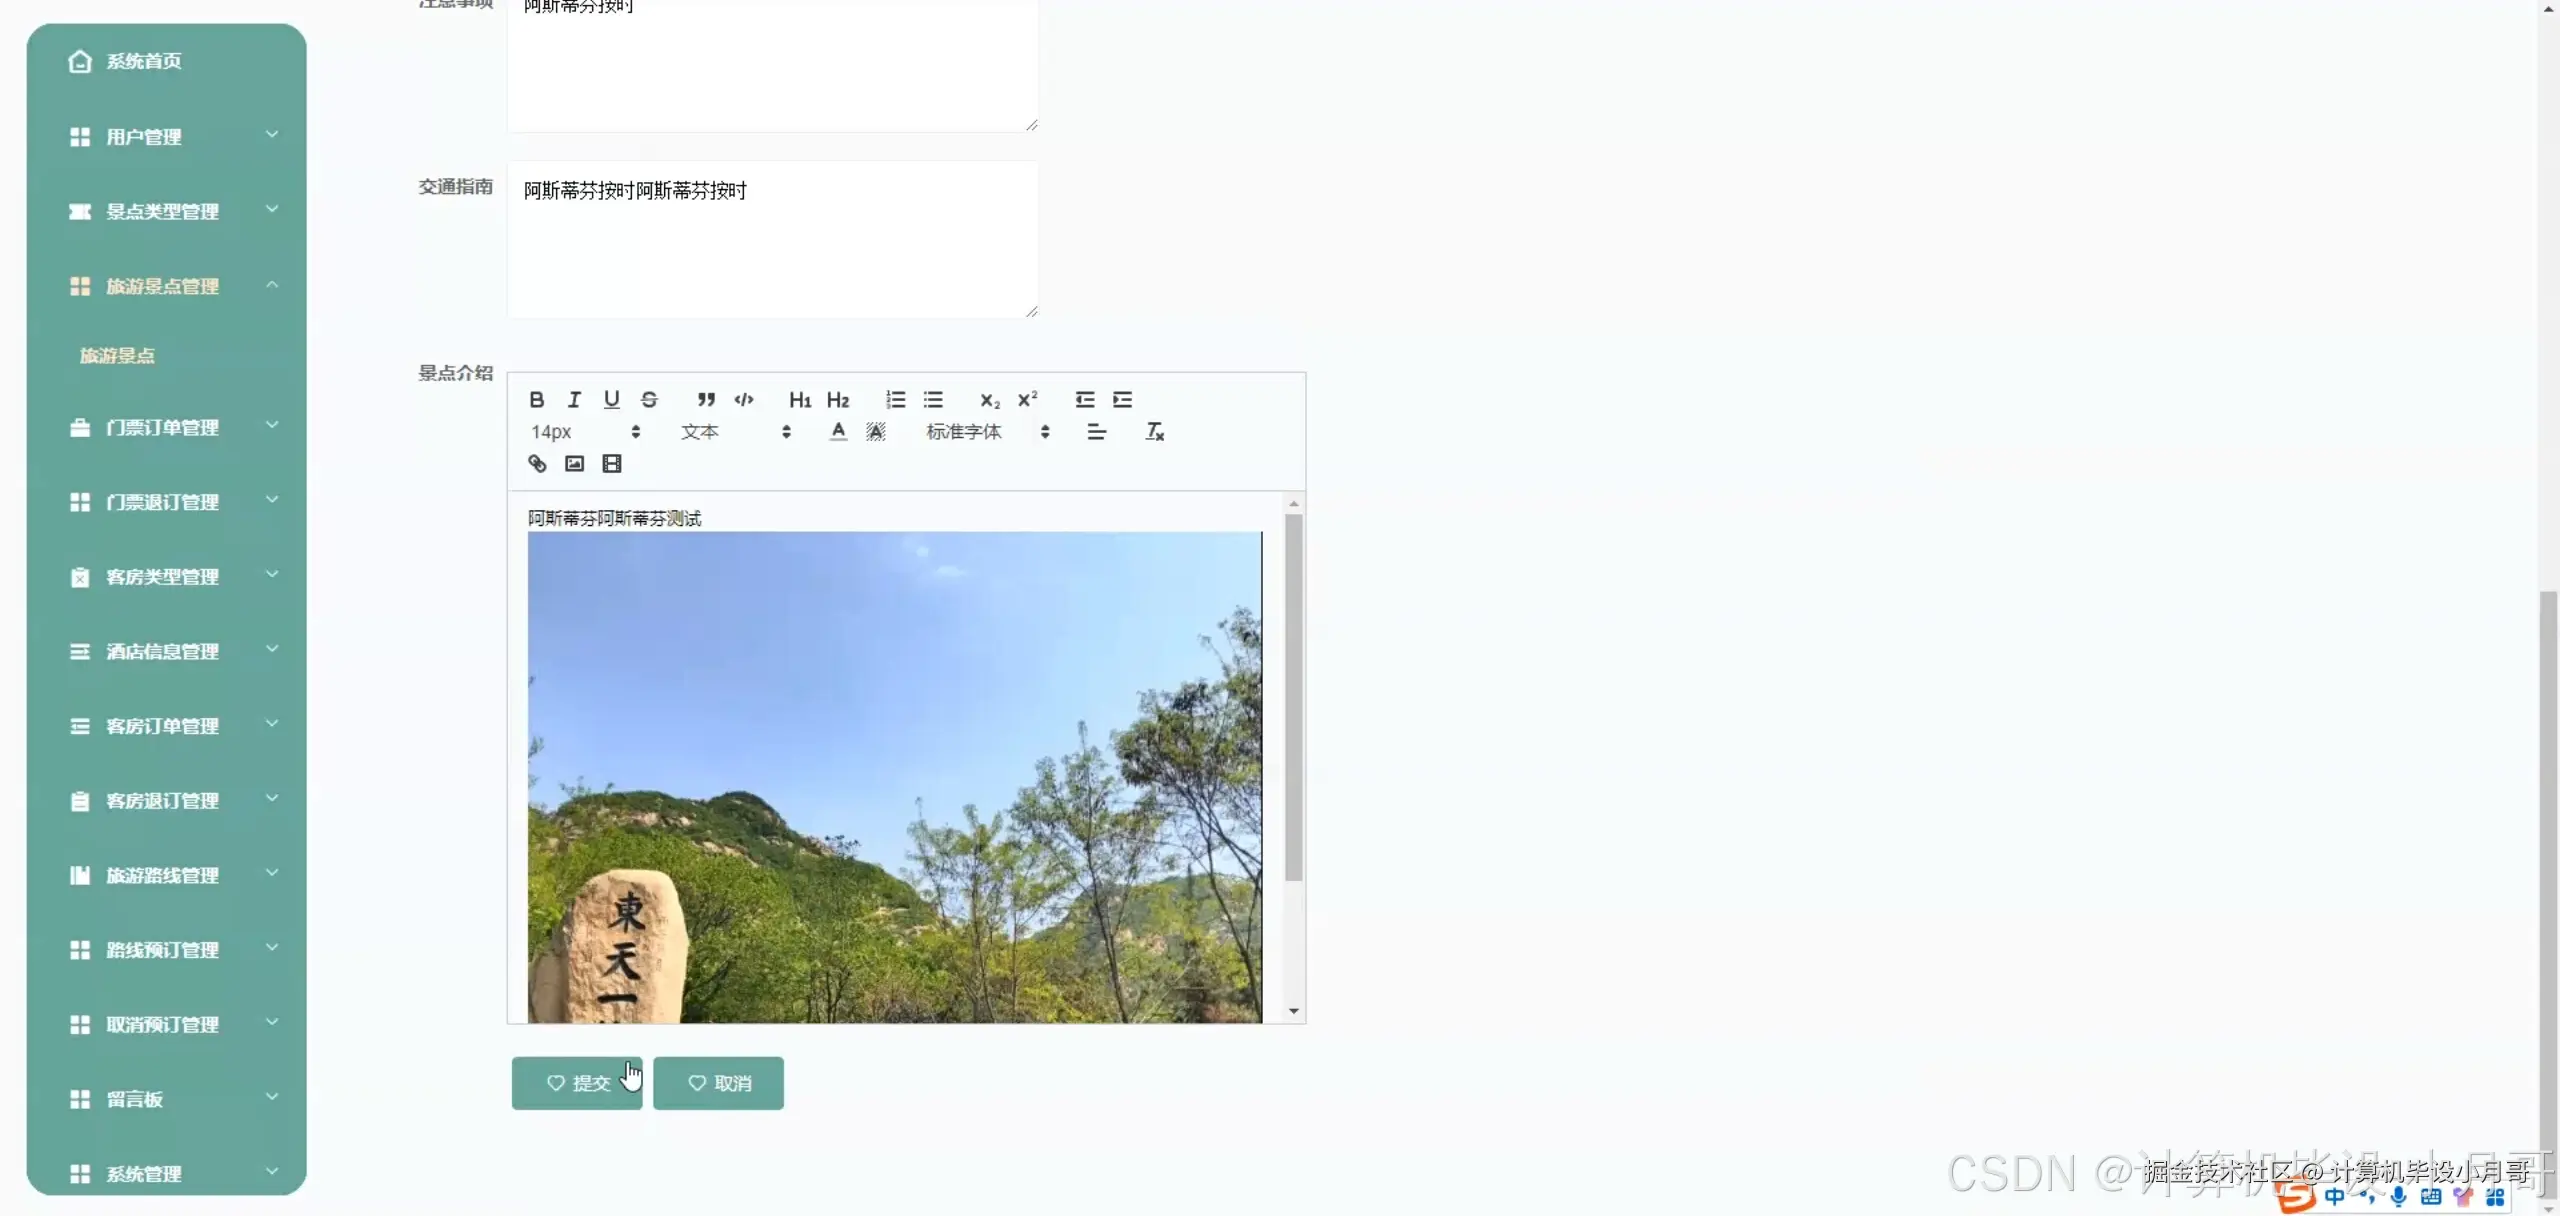The width and height of the screenshot is (2560, 1216).
Task: Insert image using picture icon
Action: tap(574, 464)
